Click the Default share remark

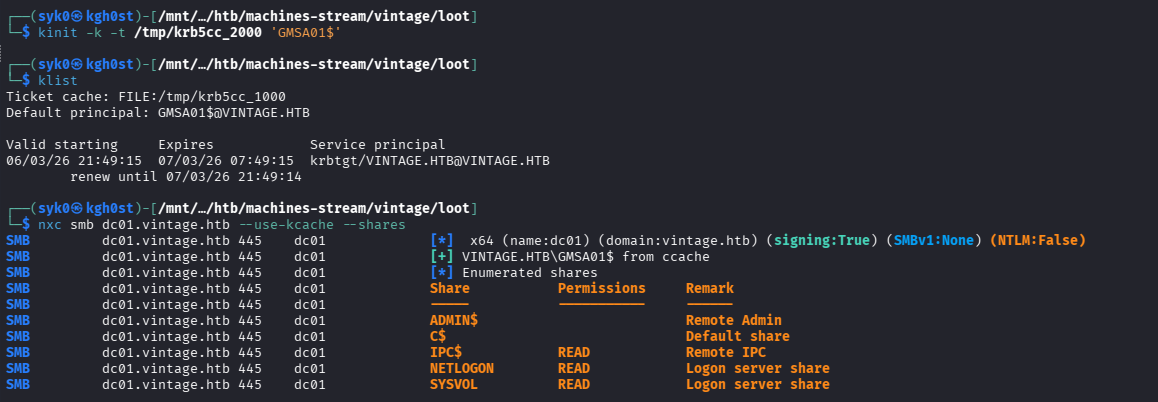(x=738, y=336)
